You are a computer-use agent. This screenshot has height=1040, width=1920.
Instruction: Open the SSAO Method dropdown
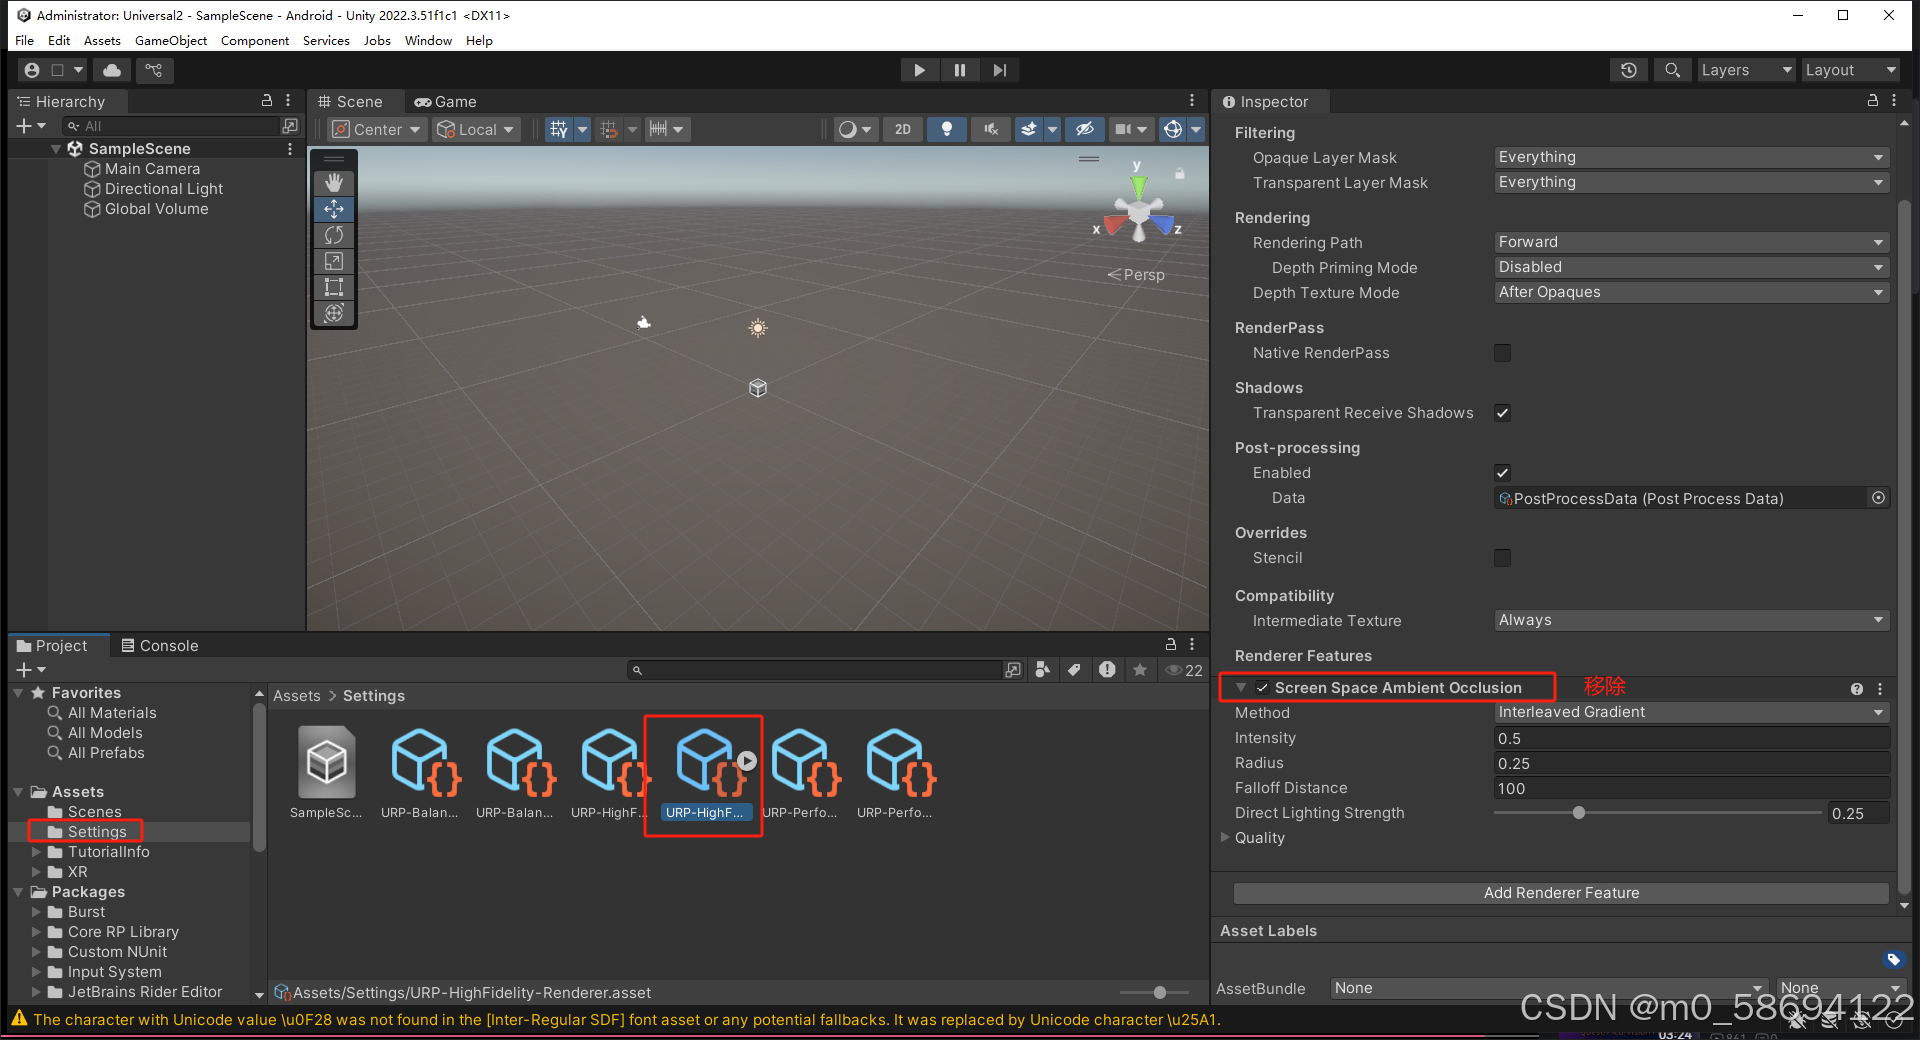(x=1690, y=712)
